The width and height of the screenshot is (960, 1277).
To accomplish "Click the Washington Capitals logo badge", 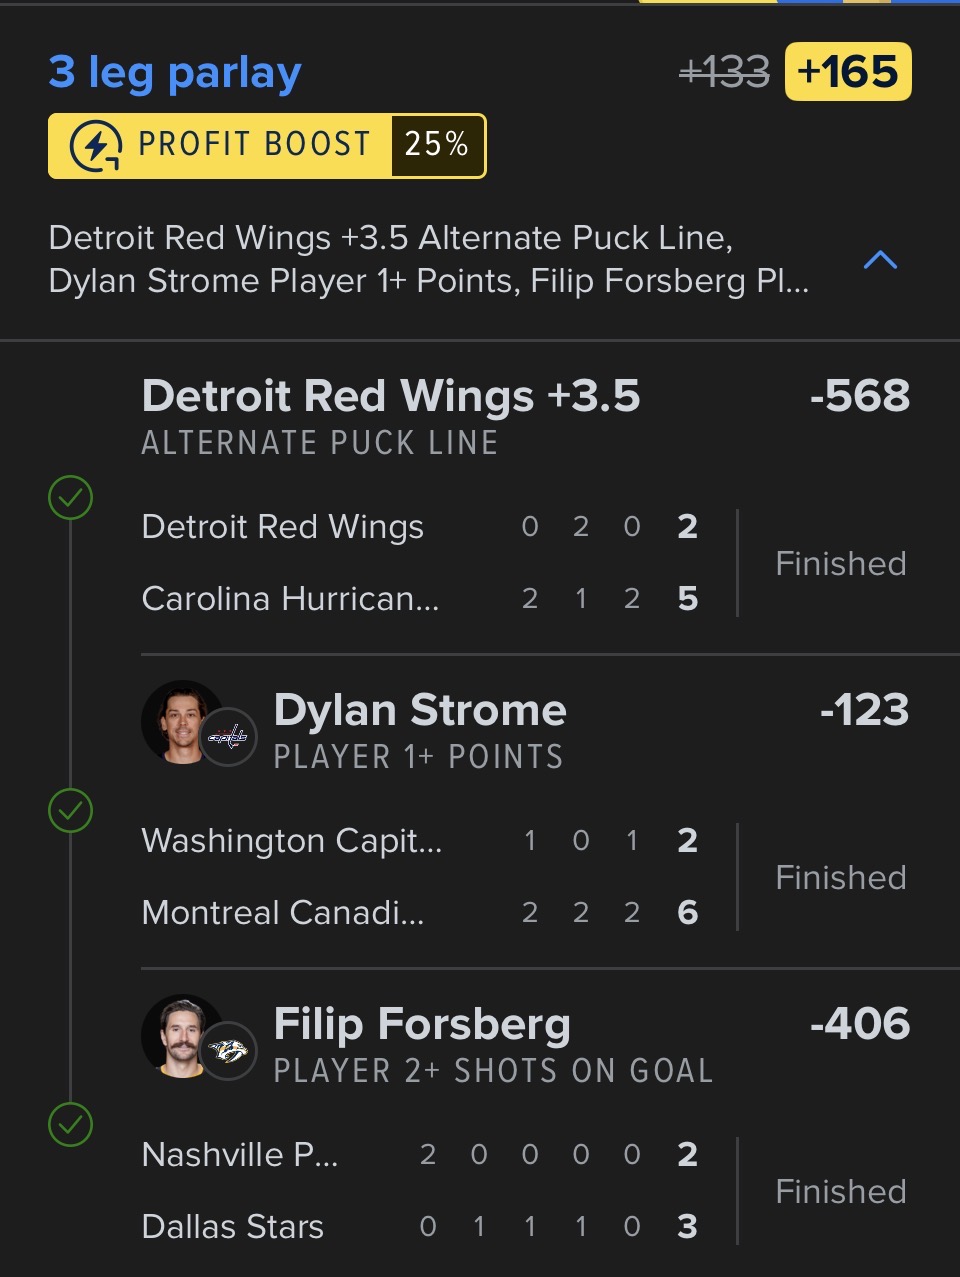I will [229, 738].
